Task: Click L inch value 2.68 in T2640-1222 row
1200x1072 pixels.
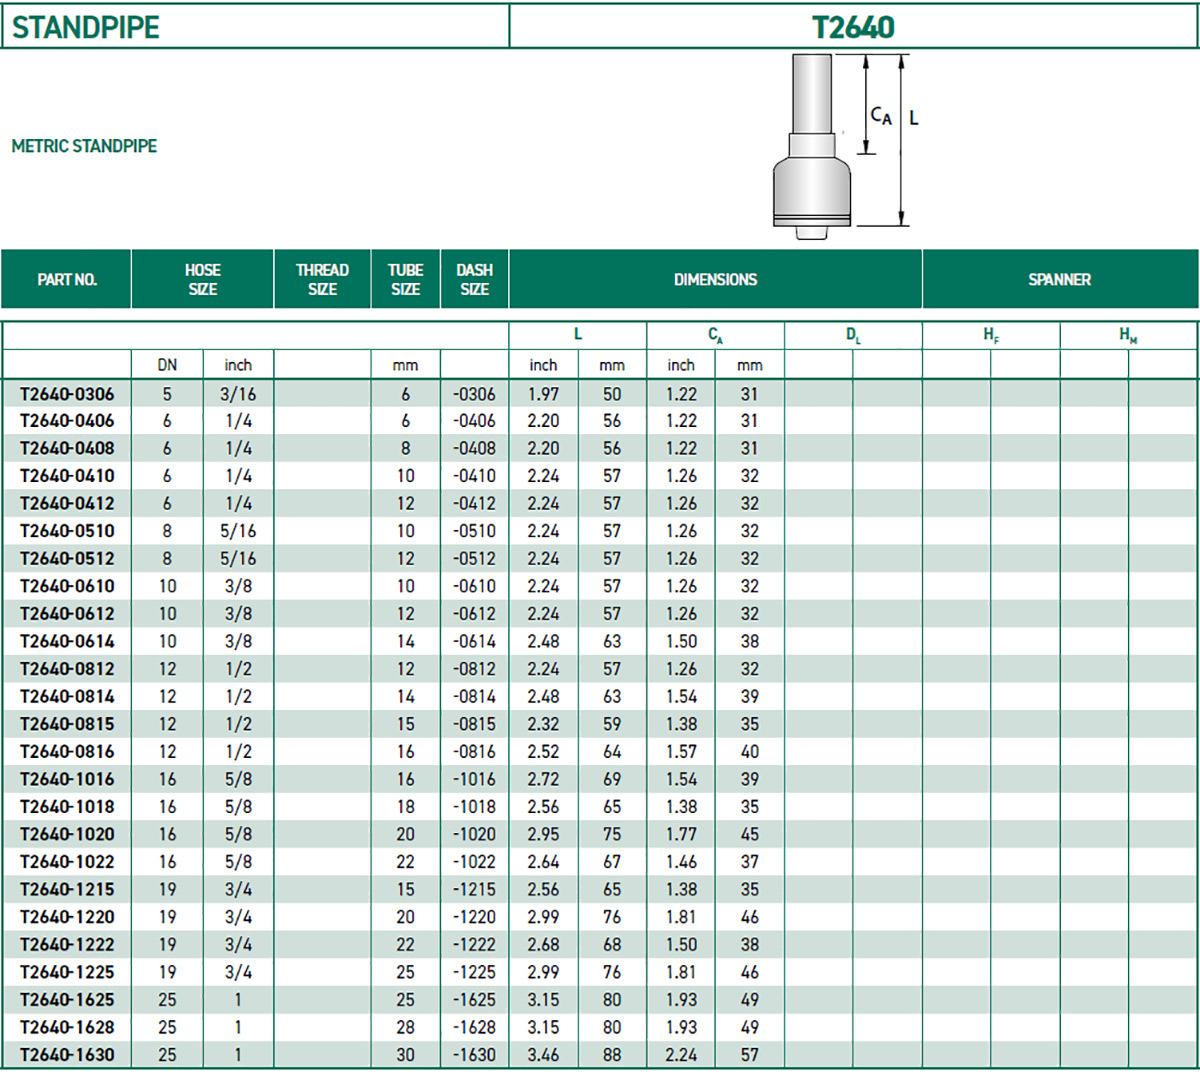Action: coord(543,944)
